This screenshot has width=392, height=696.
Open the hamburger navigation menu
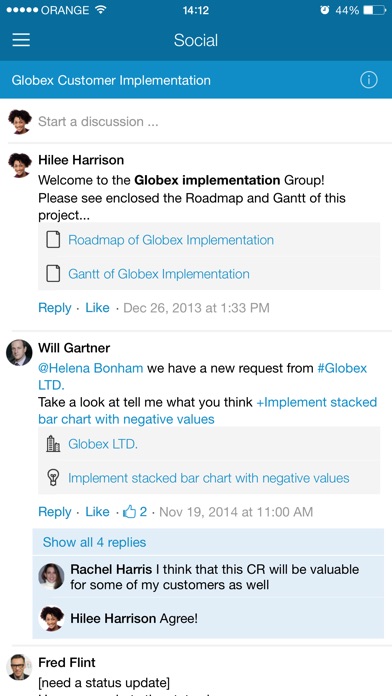(21, 40)
